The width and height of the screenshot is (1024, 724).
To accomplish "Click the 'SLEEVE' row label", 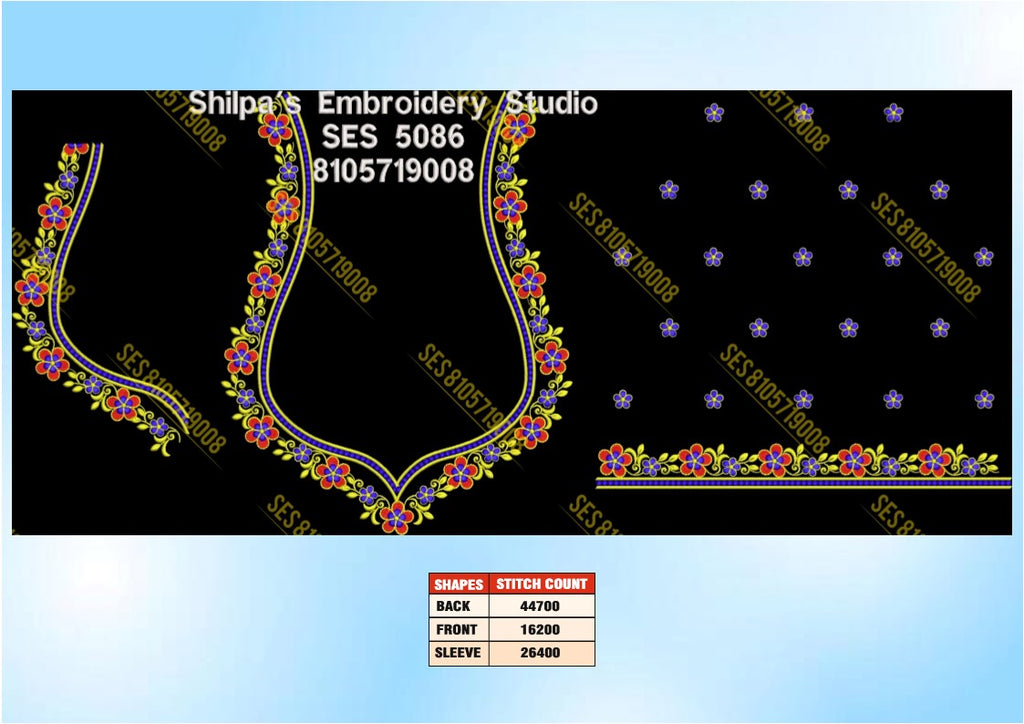I will (458, 652).
